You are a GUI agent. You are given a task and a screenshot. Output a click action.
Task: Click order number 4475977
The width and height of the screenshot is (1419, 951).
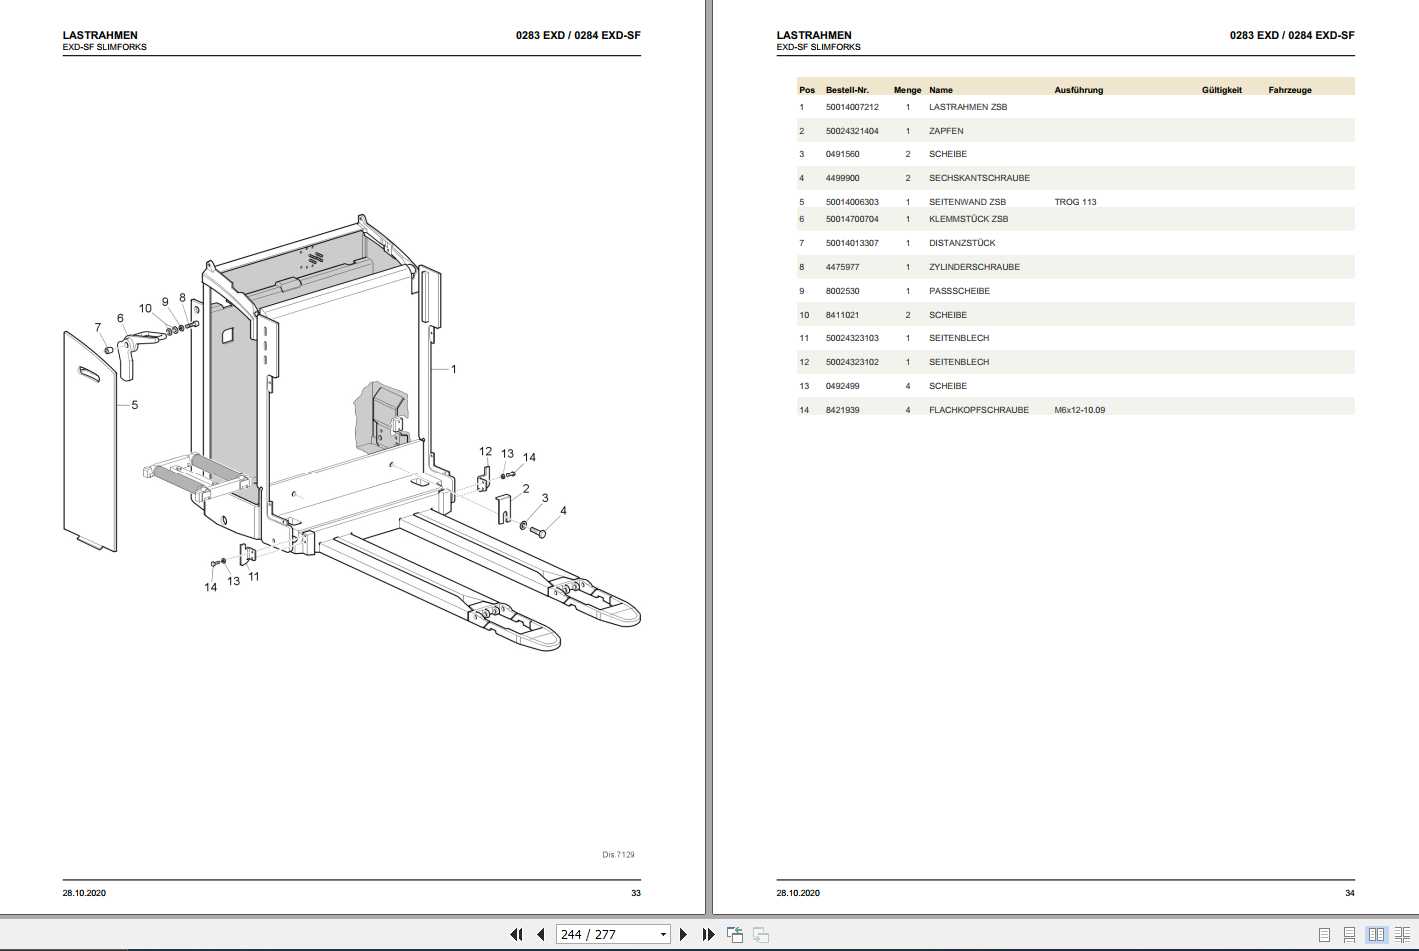tap(842, 267)
